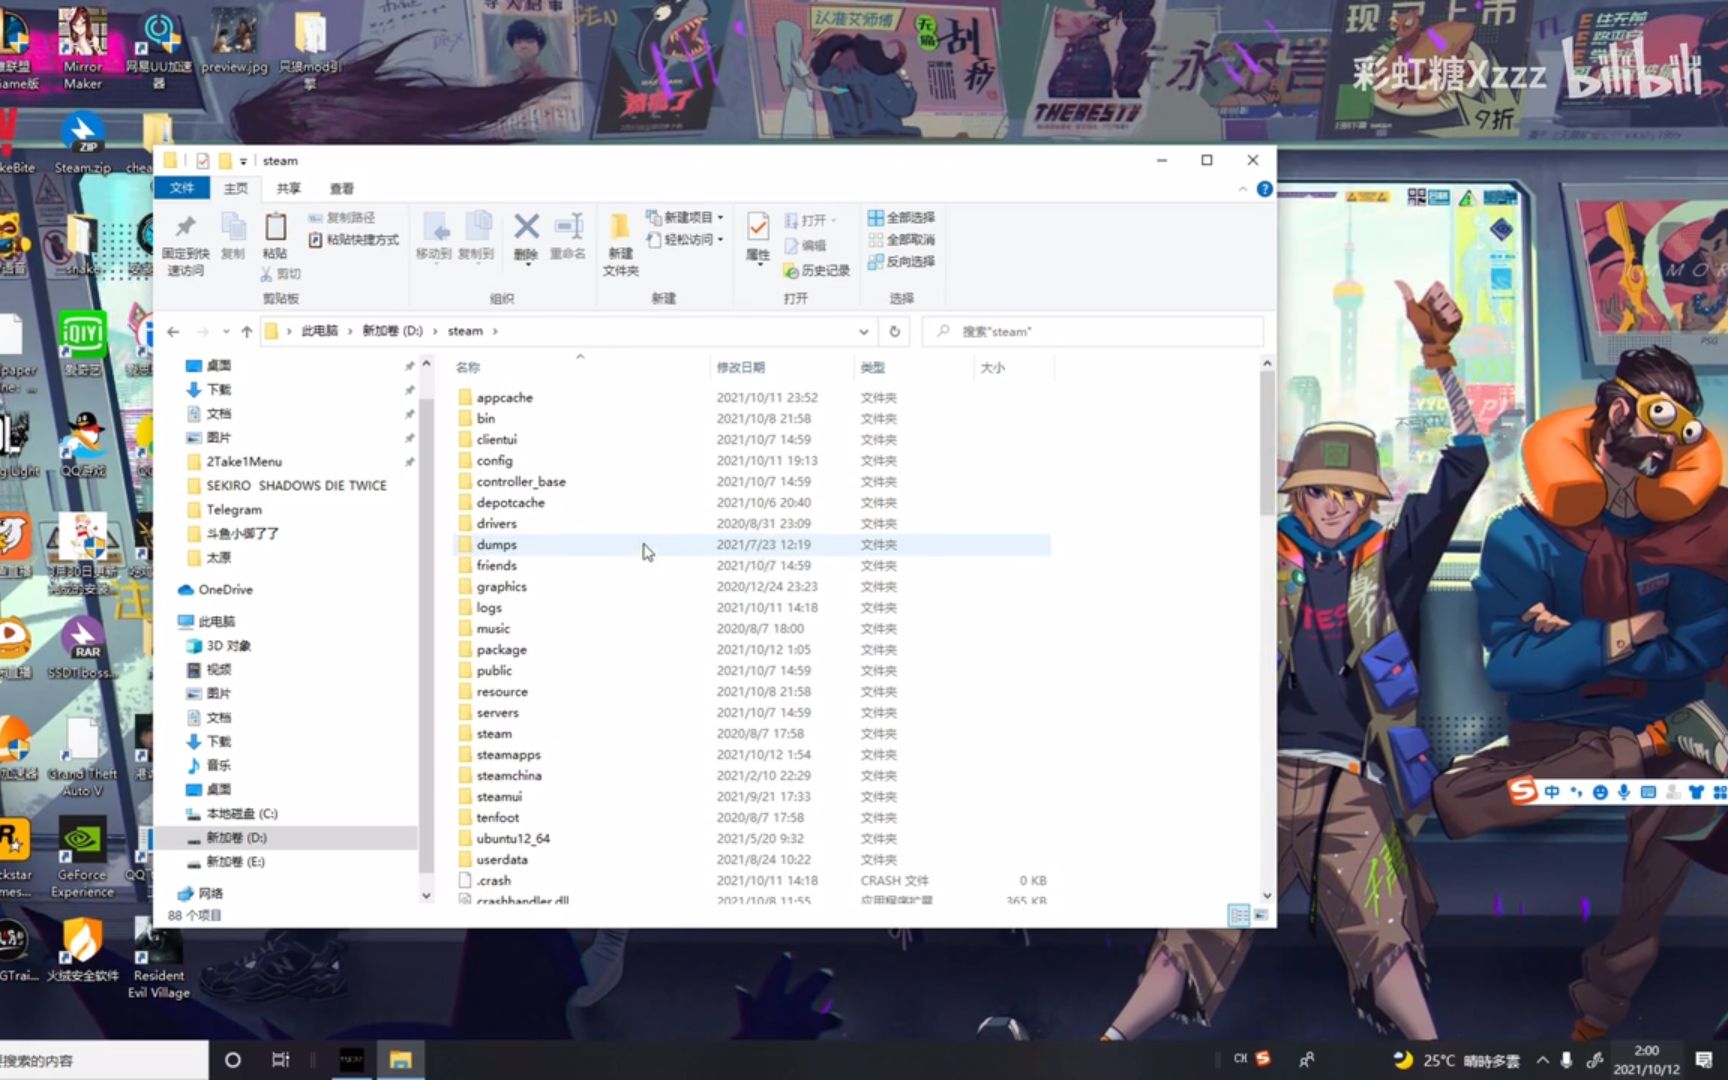1728x1080 pixels.
Task: Switch to the Share (共享) ribbon tab
Action: coord(289,188)
